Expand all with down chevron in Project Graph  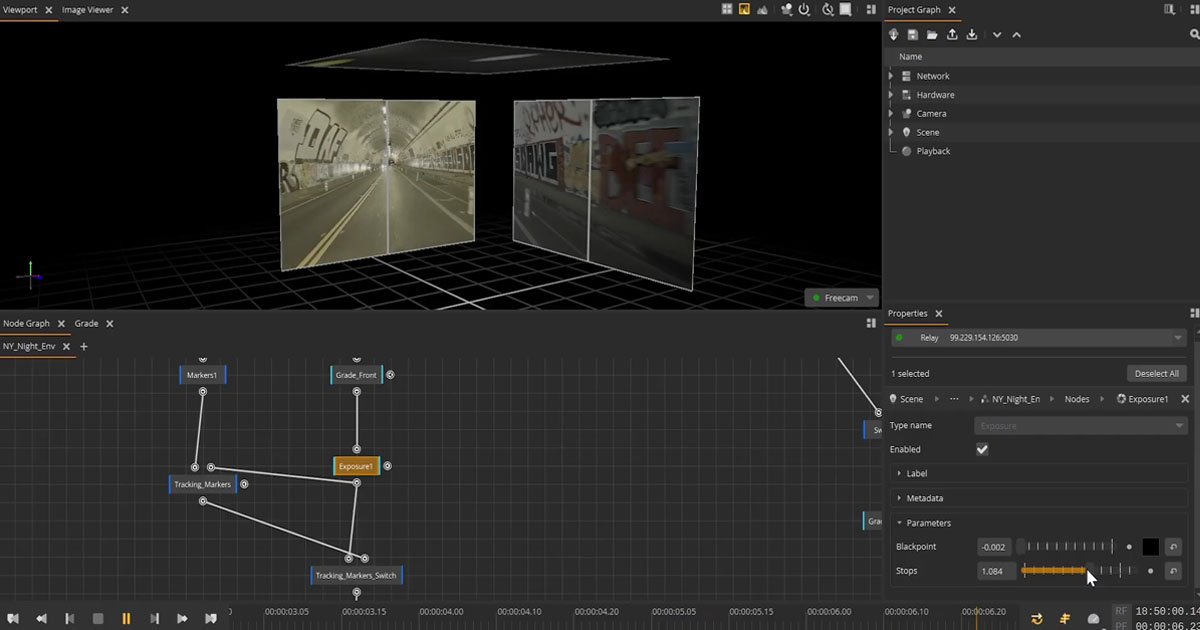(x=997, y=34)
